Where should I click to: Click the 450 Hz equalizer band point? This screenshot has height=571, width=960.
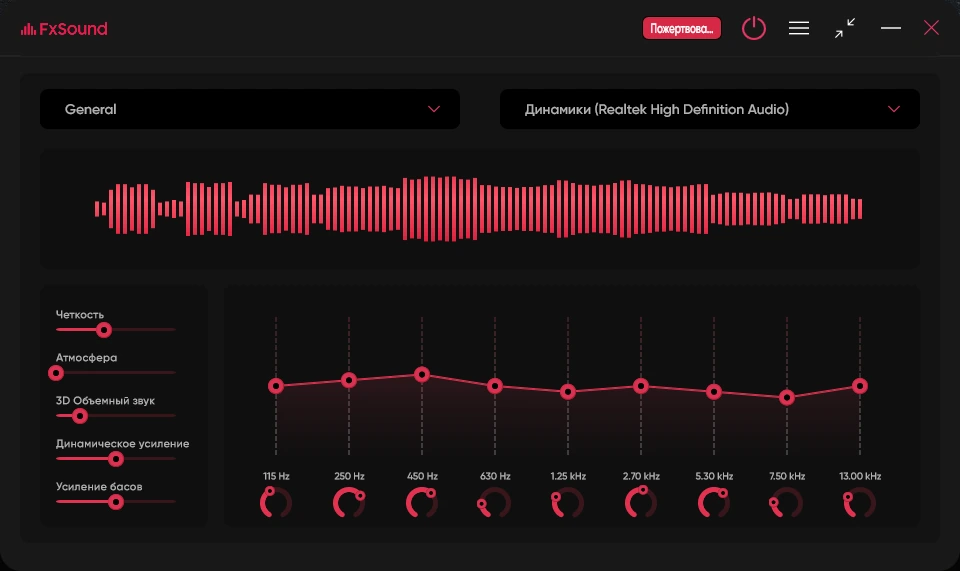[422, 374]
